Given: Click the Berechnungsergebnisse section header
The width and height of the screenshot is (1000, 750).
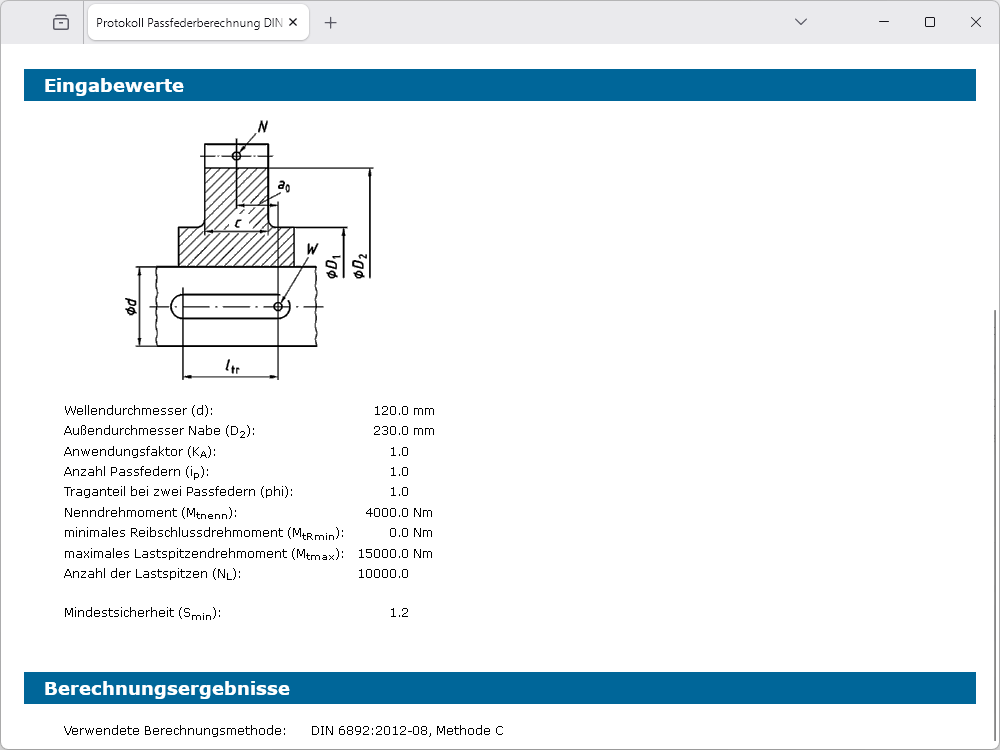Looking at the screenshot, I should [167, 689].
